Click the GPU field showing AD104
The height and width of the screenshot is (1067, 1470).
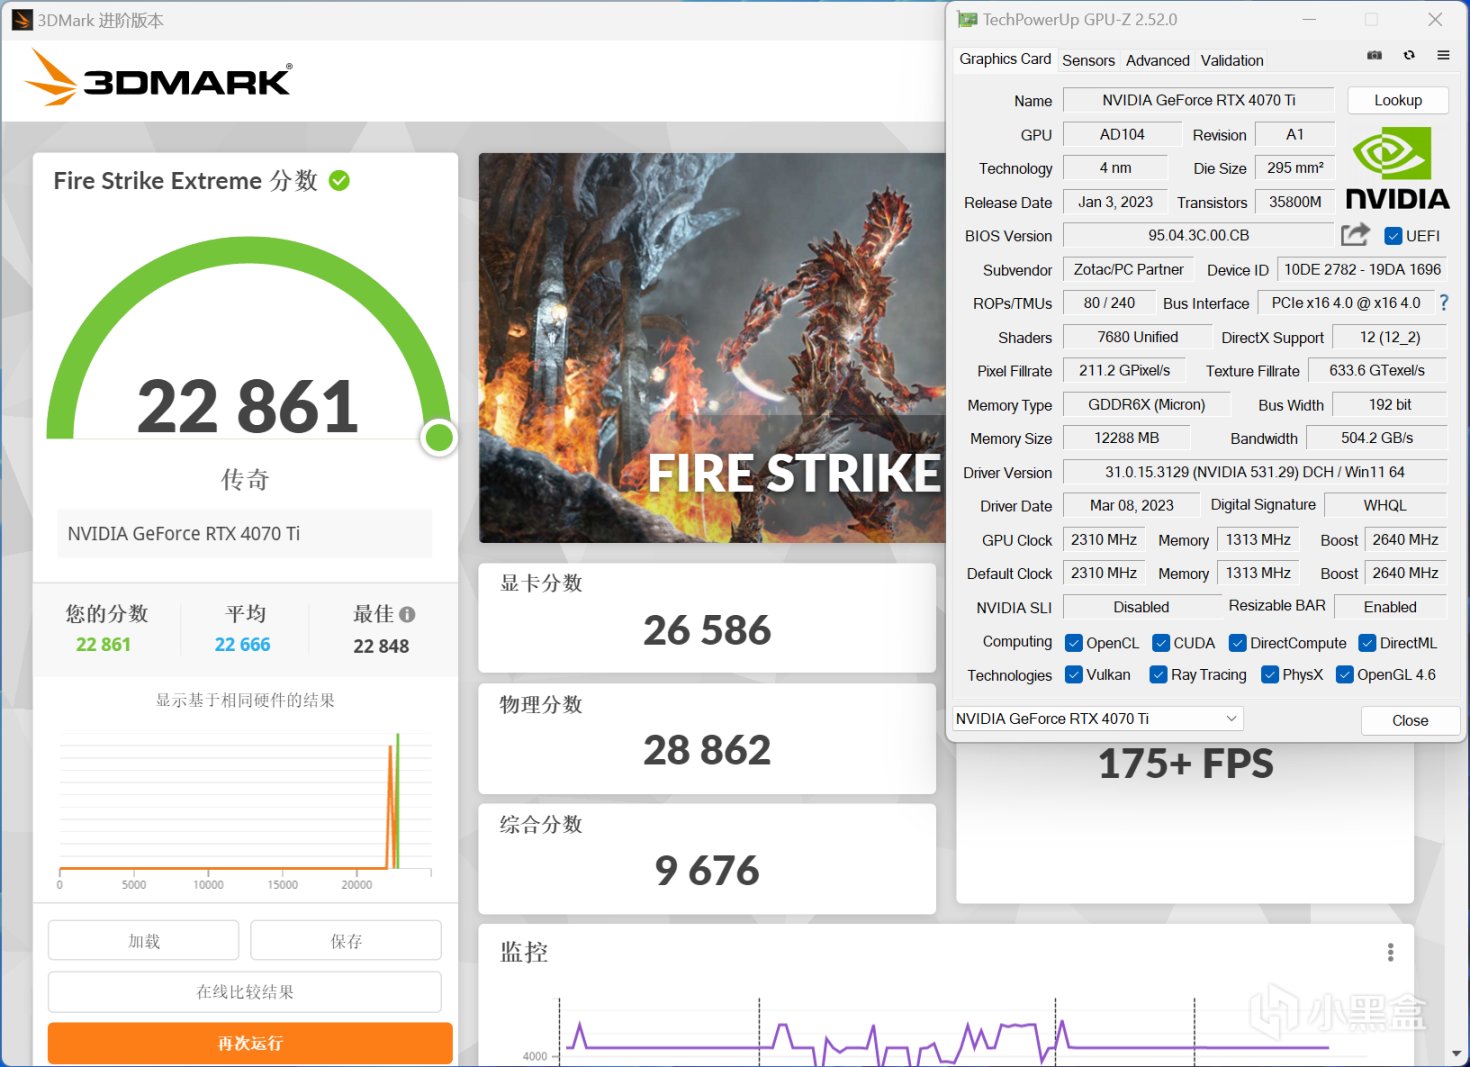pos(1122,134)
